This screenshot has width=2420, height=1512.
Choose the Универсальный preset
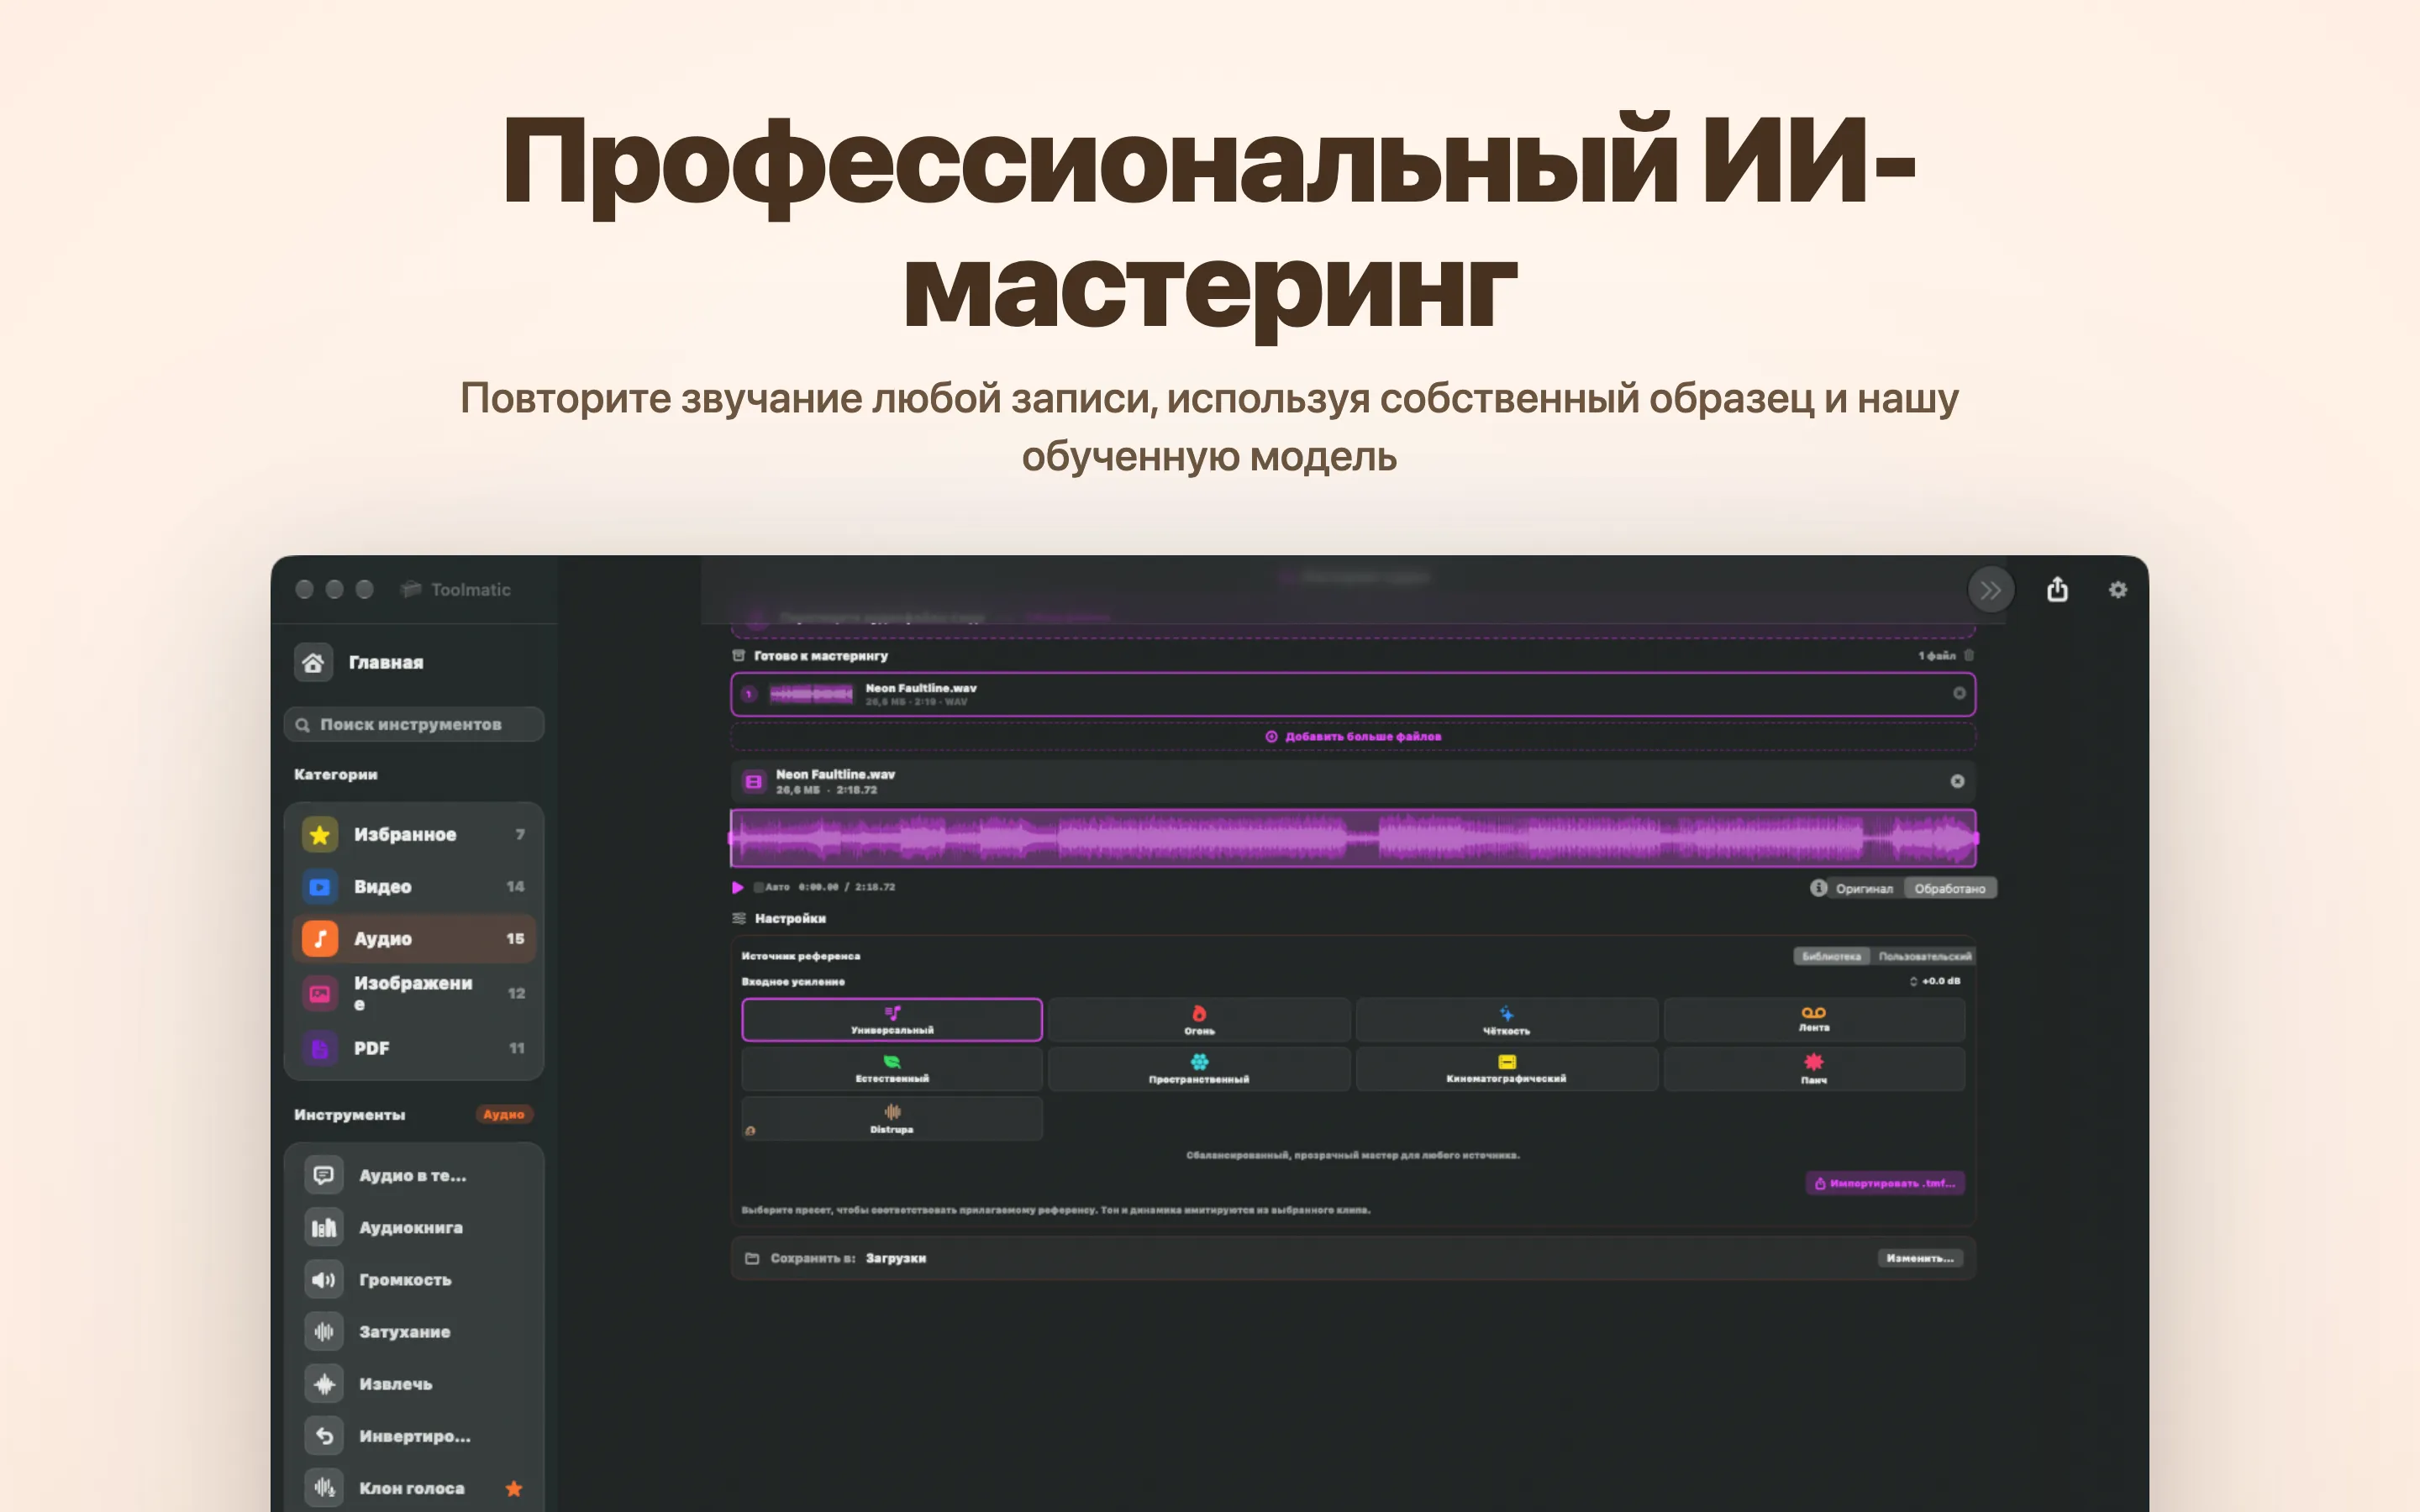point(892,1020)
